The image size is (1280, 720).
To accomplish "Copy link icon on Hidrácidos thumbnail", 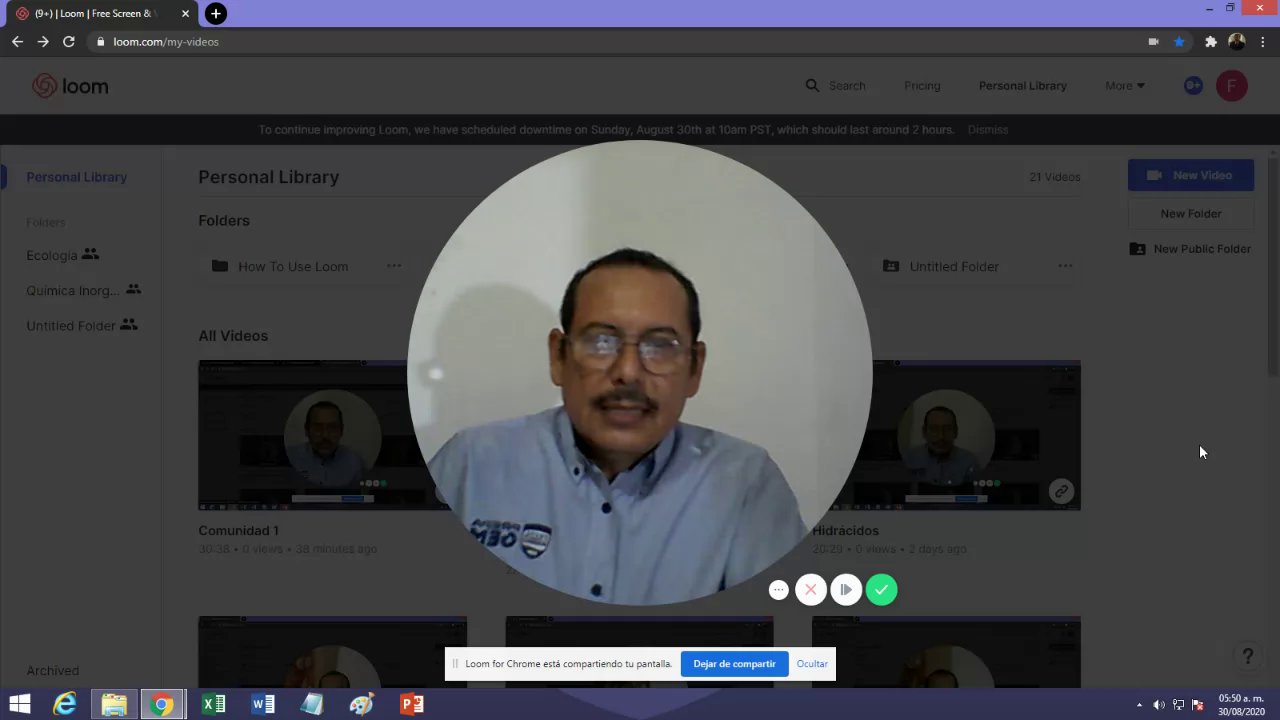I will pos(1061,491).
